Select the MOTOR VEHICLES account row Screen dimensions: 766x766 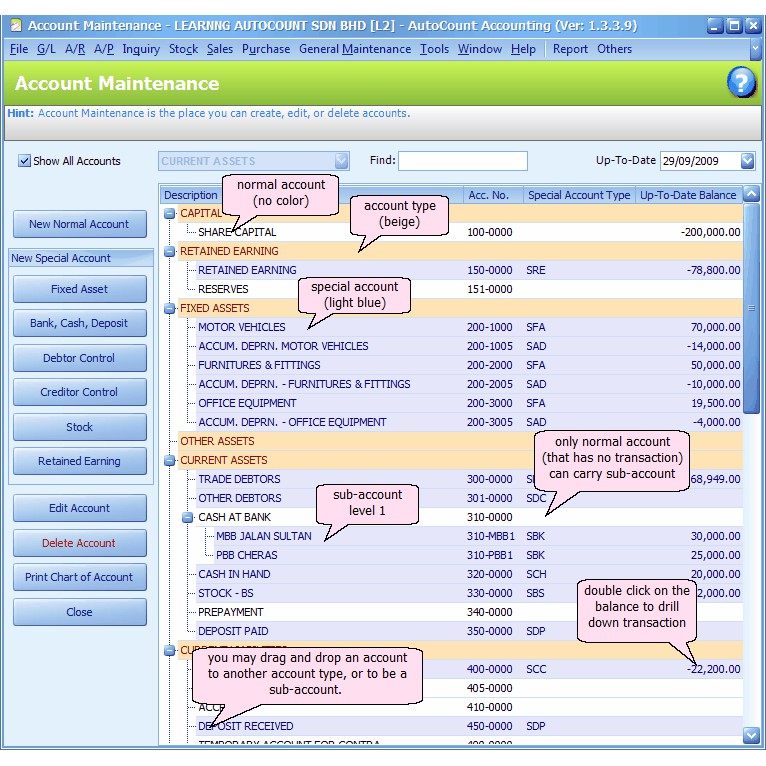pyautogui.click(x=241, y=327)
